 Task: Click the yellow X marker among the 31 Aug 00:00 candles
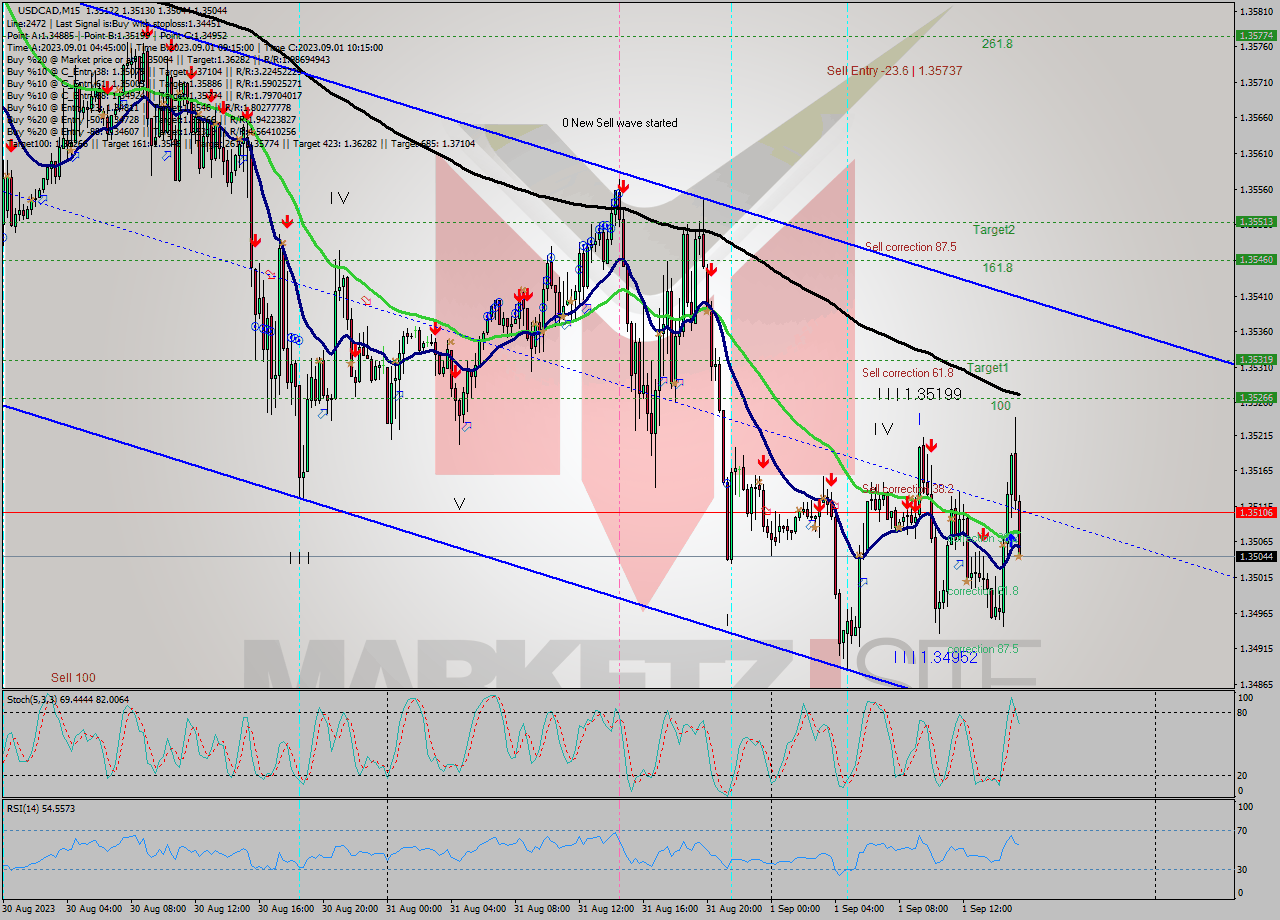tap(450, 341)
